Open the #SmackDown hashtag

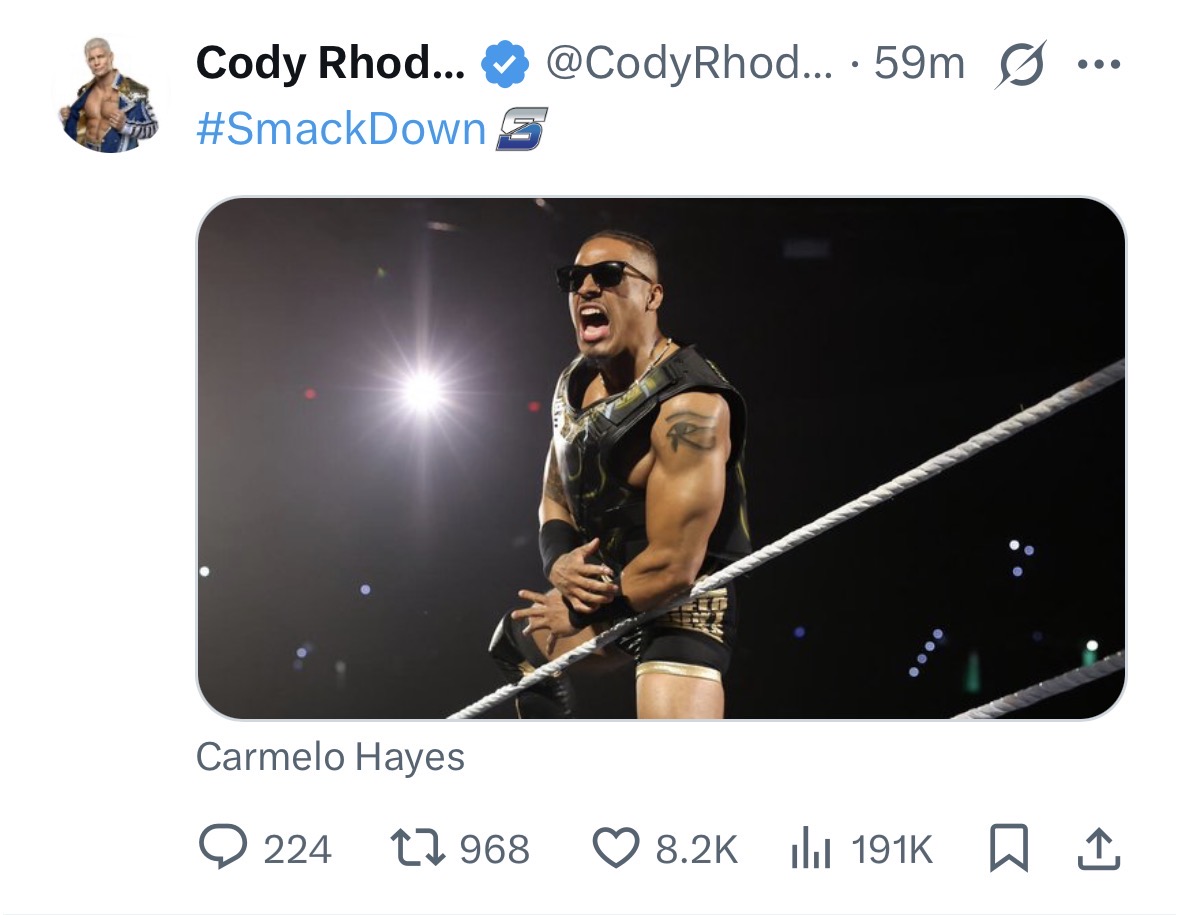tap(341, 129)
